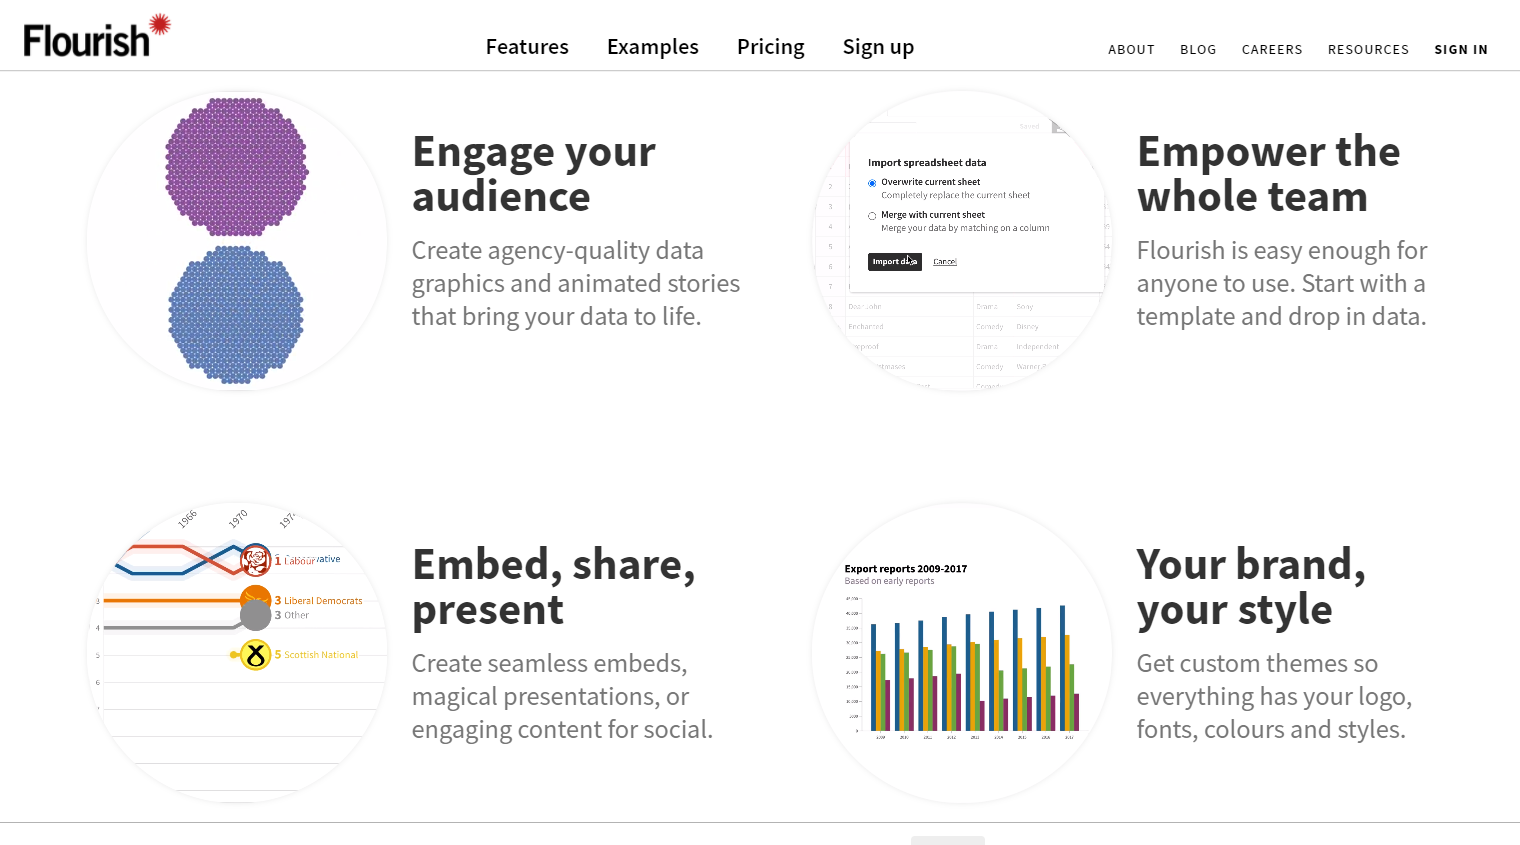
Task: Open the Features menu item
Action: pyautogui.click(x=527, y=47)
